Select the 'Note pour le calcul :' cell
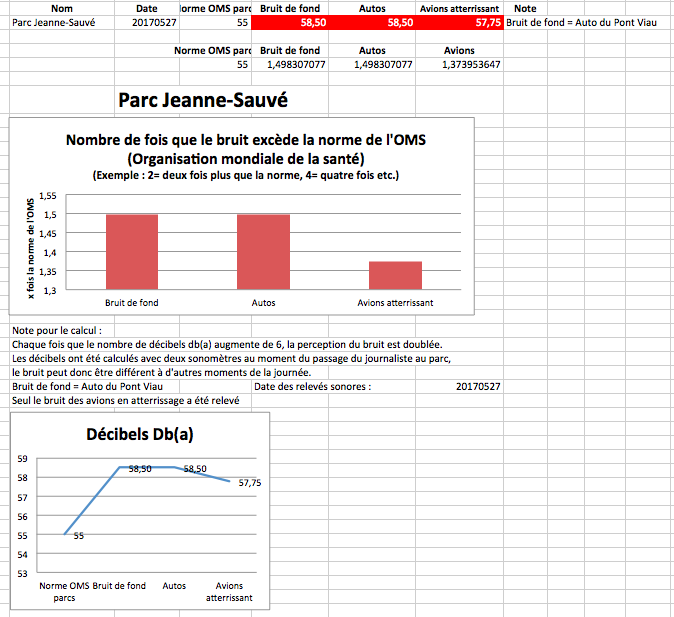 coord(57,330)
